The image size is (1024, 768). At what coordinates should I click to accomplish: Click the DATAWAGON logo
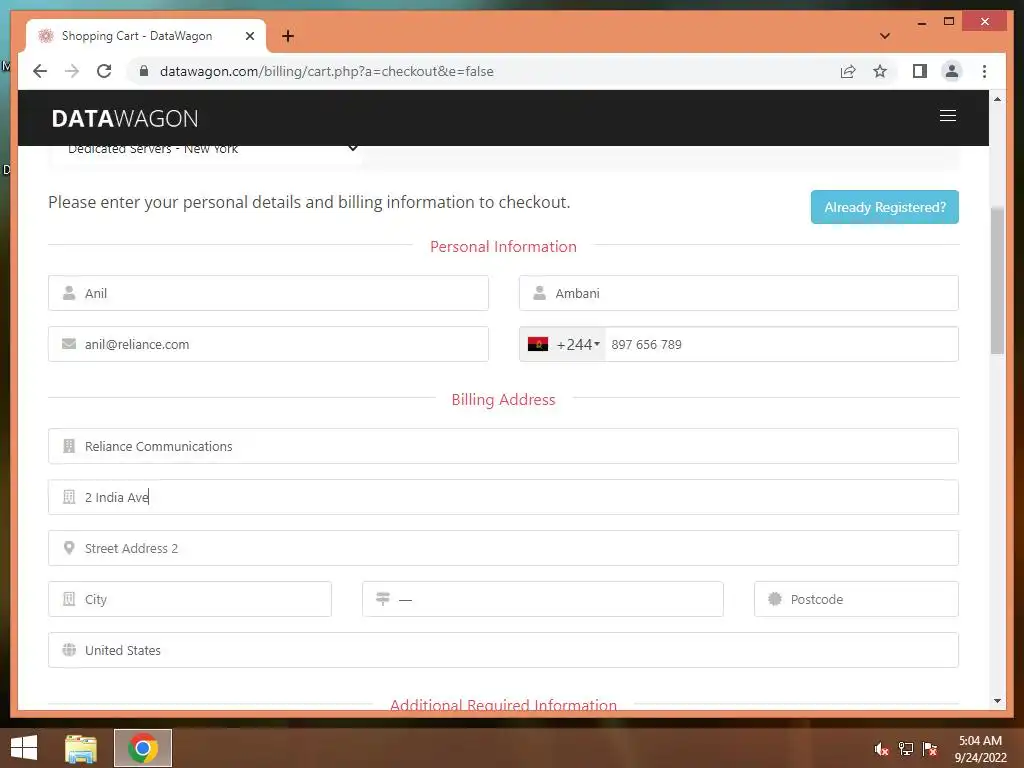point(125,118)
